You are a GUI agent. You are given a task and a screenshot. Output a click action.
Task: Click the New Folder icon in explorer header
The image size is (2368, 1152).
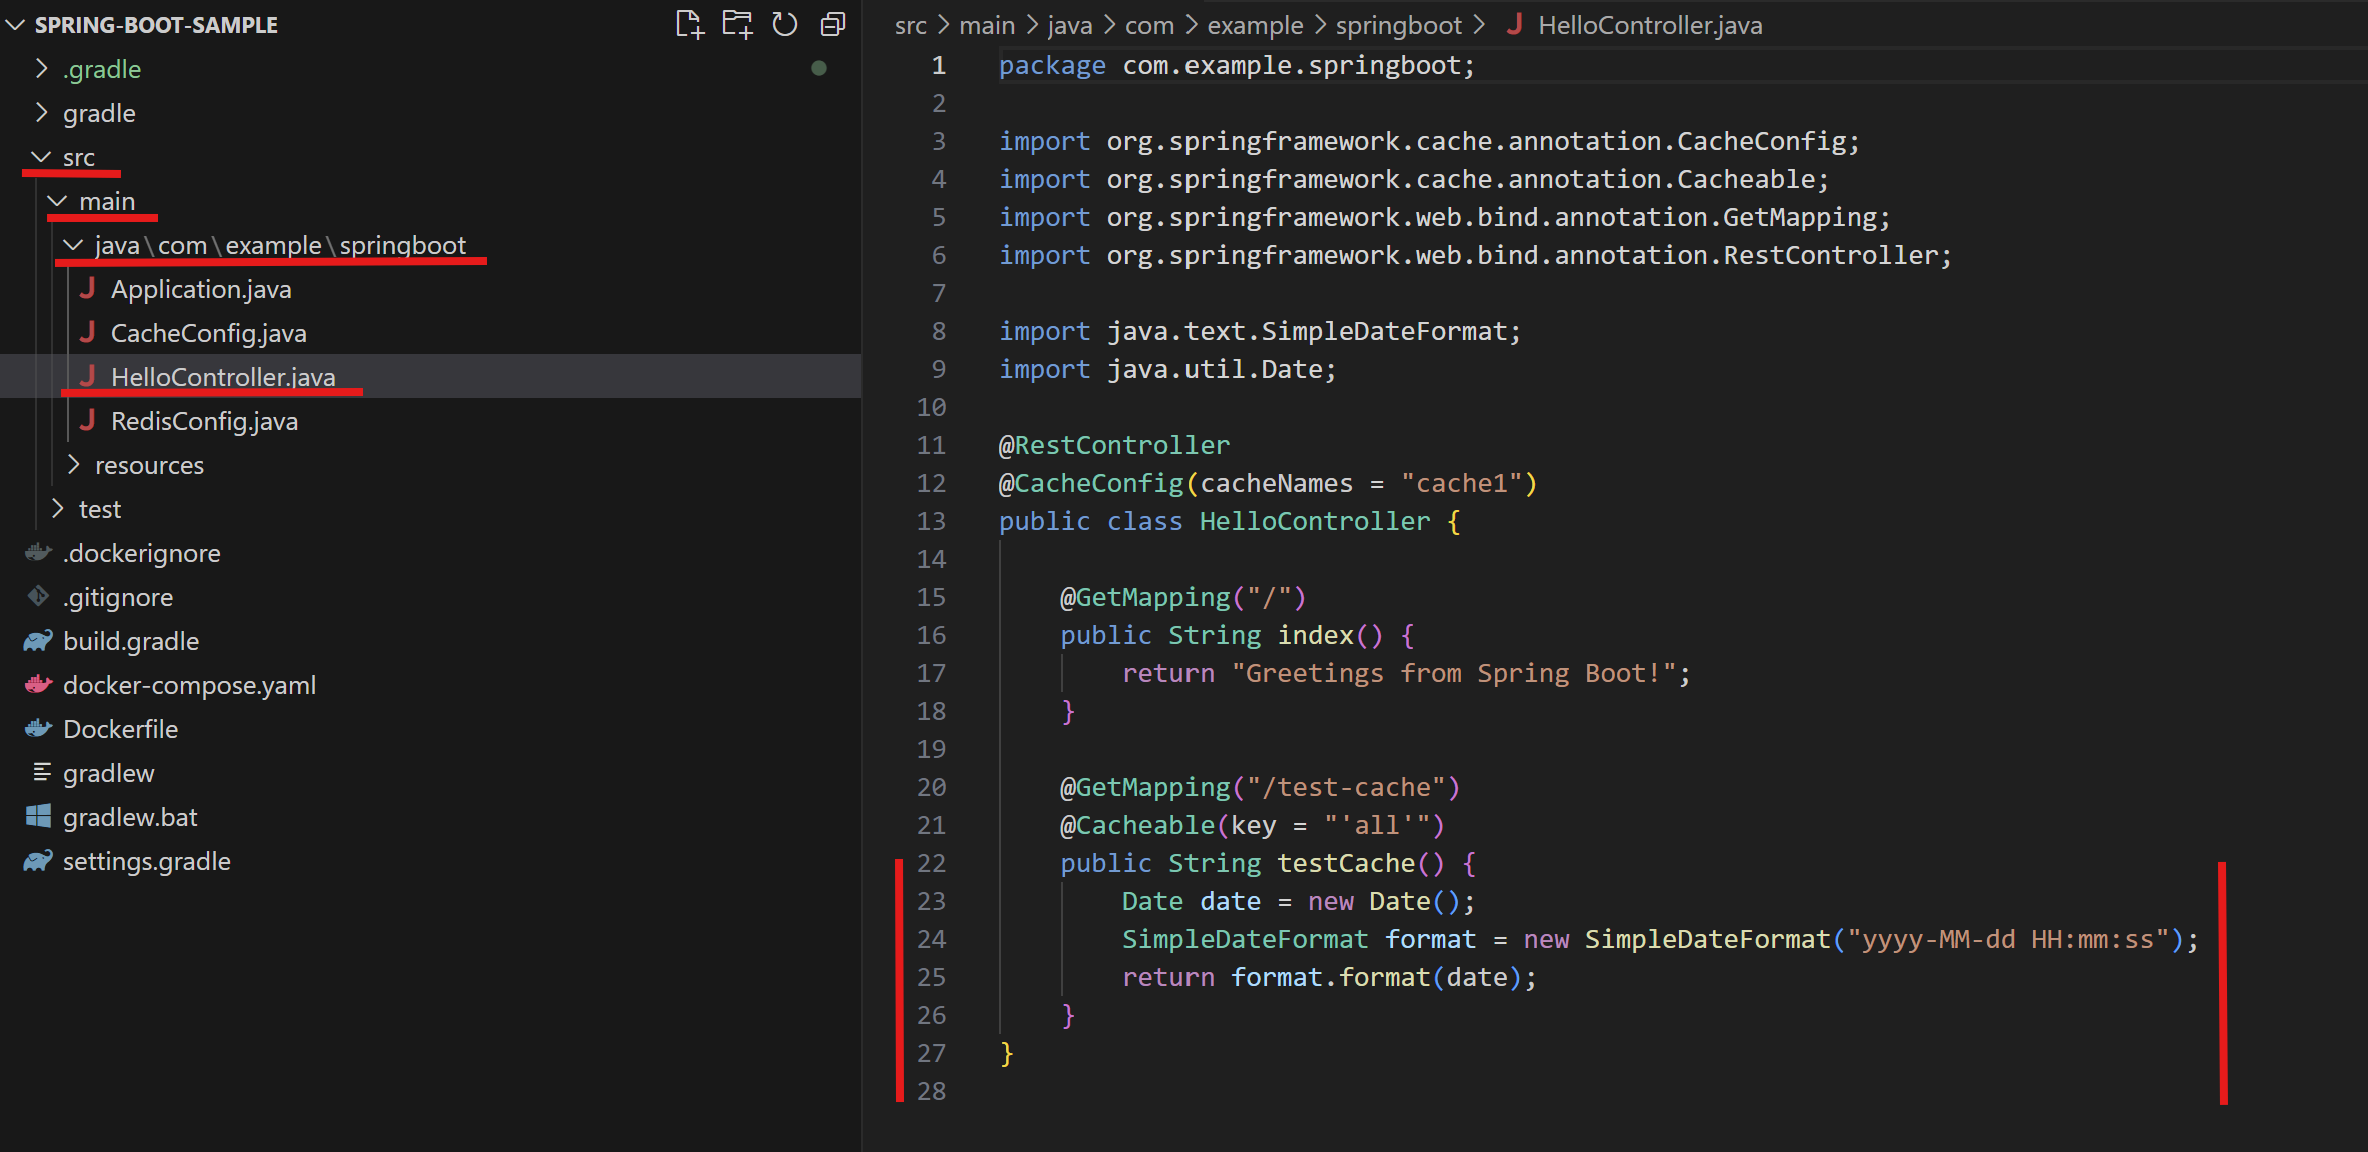pyautogui.click(x=737, y=24)
